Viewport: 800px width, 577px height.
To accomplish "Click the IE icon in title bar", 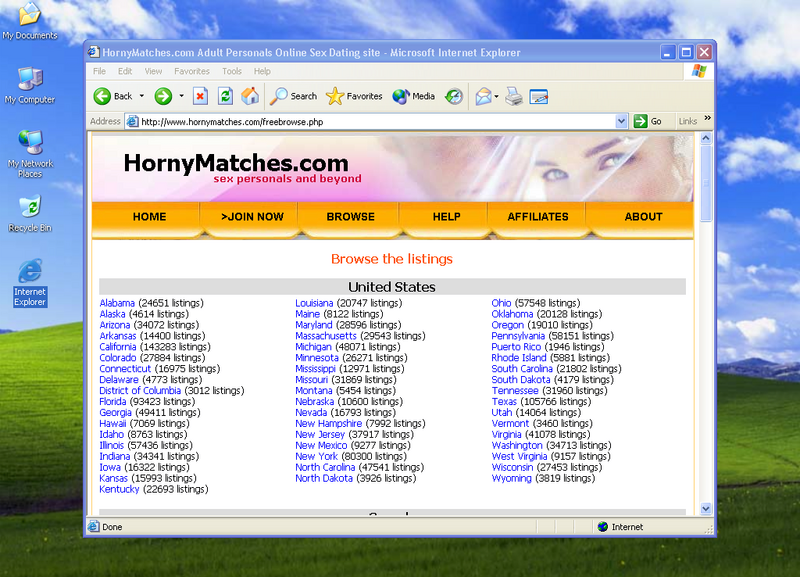I will pyautogui.click(x=93, y=52).
